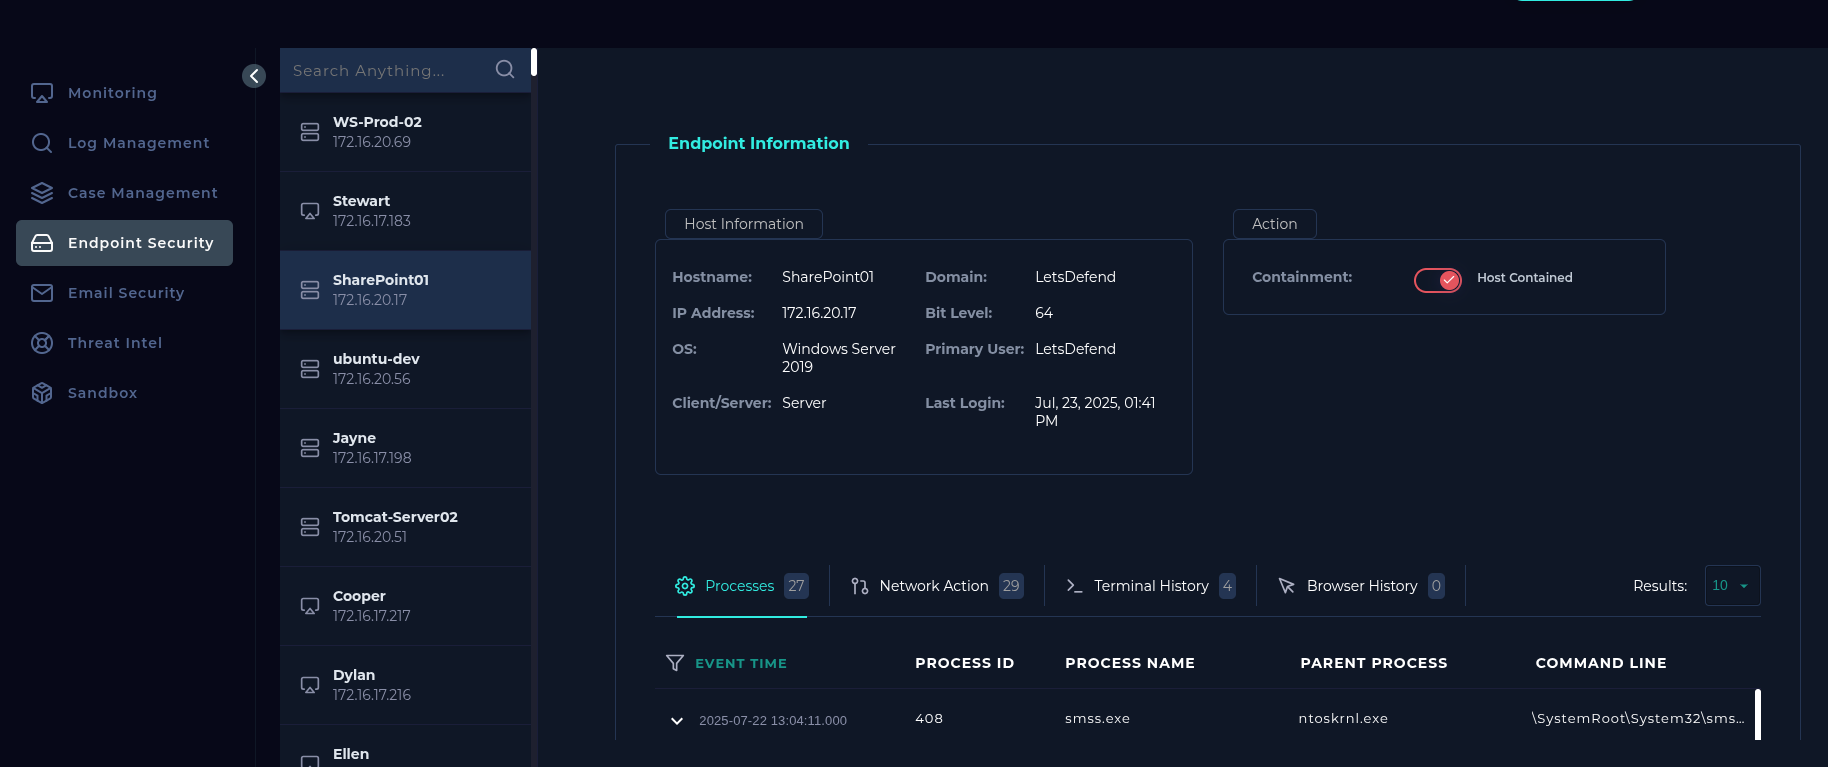
Task: Switch to the Network Action tab
Action: [934, 586]
